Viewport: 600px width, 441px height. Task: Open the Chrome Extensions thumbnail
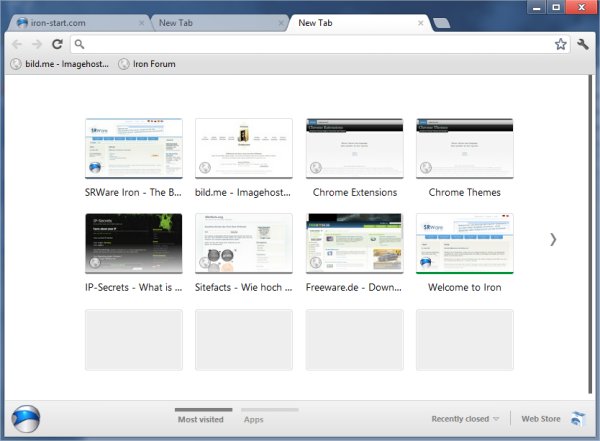coord(355,148)
